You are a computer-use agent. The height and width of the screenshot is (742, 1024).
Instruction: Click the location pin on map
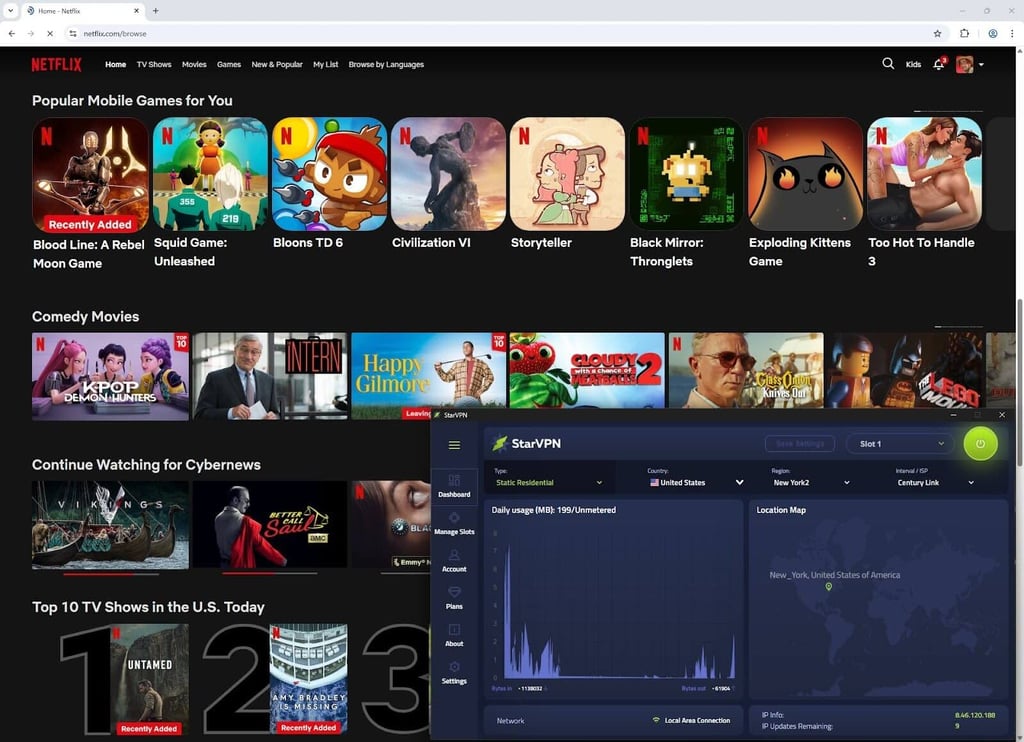pyautogui.click(x=829, y=587)
